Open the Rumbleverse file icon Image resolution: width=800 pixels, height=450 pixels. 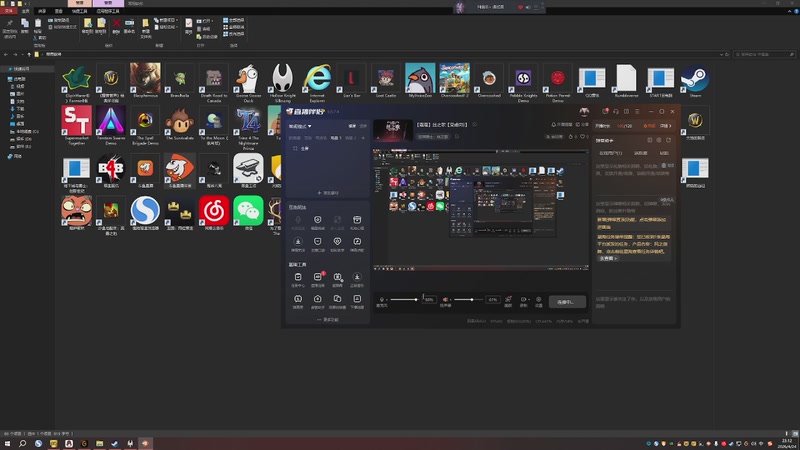[626, 81]
